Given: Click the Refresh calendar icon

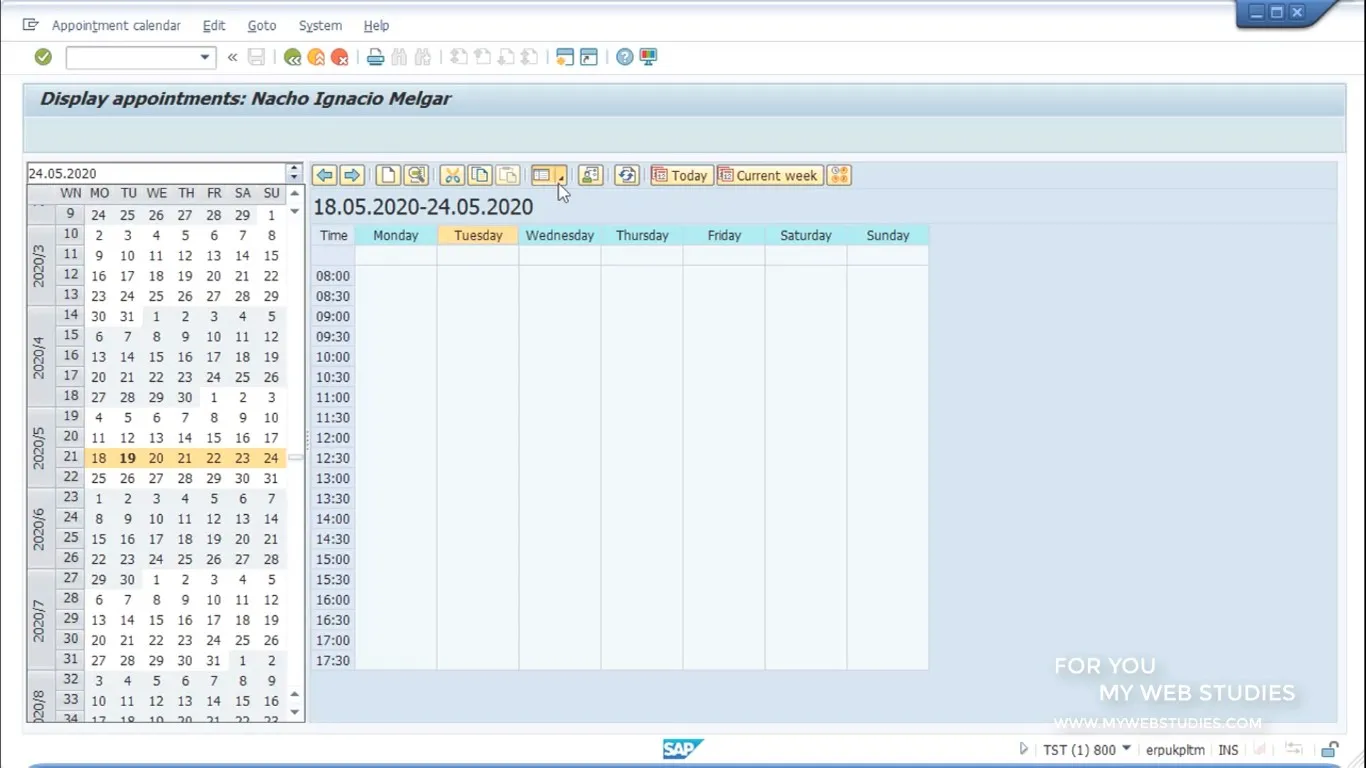Looking at the screenshot, I should pyautogui.click(x=627, y=175).
